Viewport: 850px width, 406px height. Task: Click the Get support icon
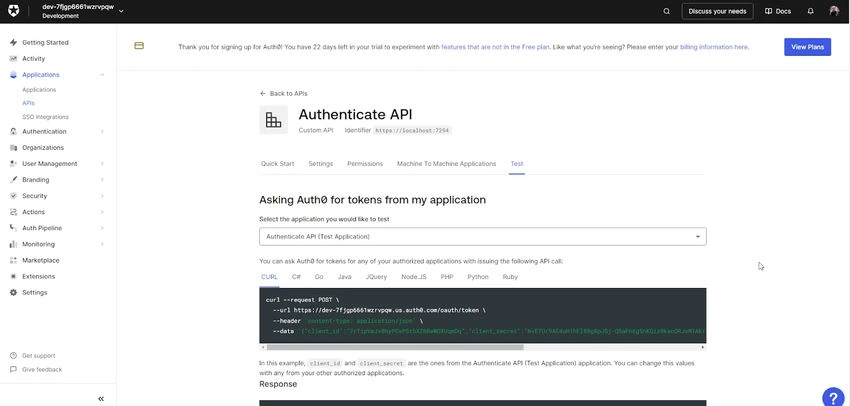tap(14, 356)
